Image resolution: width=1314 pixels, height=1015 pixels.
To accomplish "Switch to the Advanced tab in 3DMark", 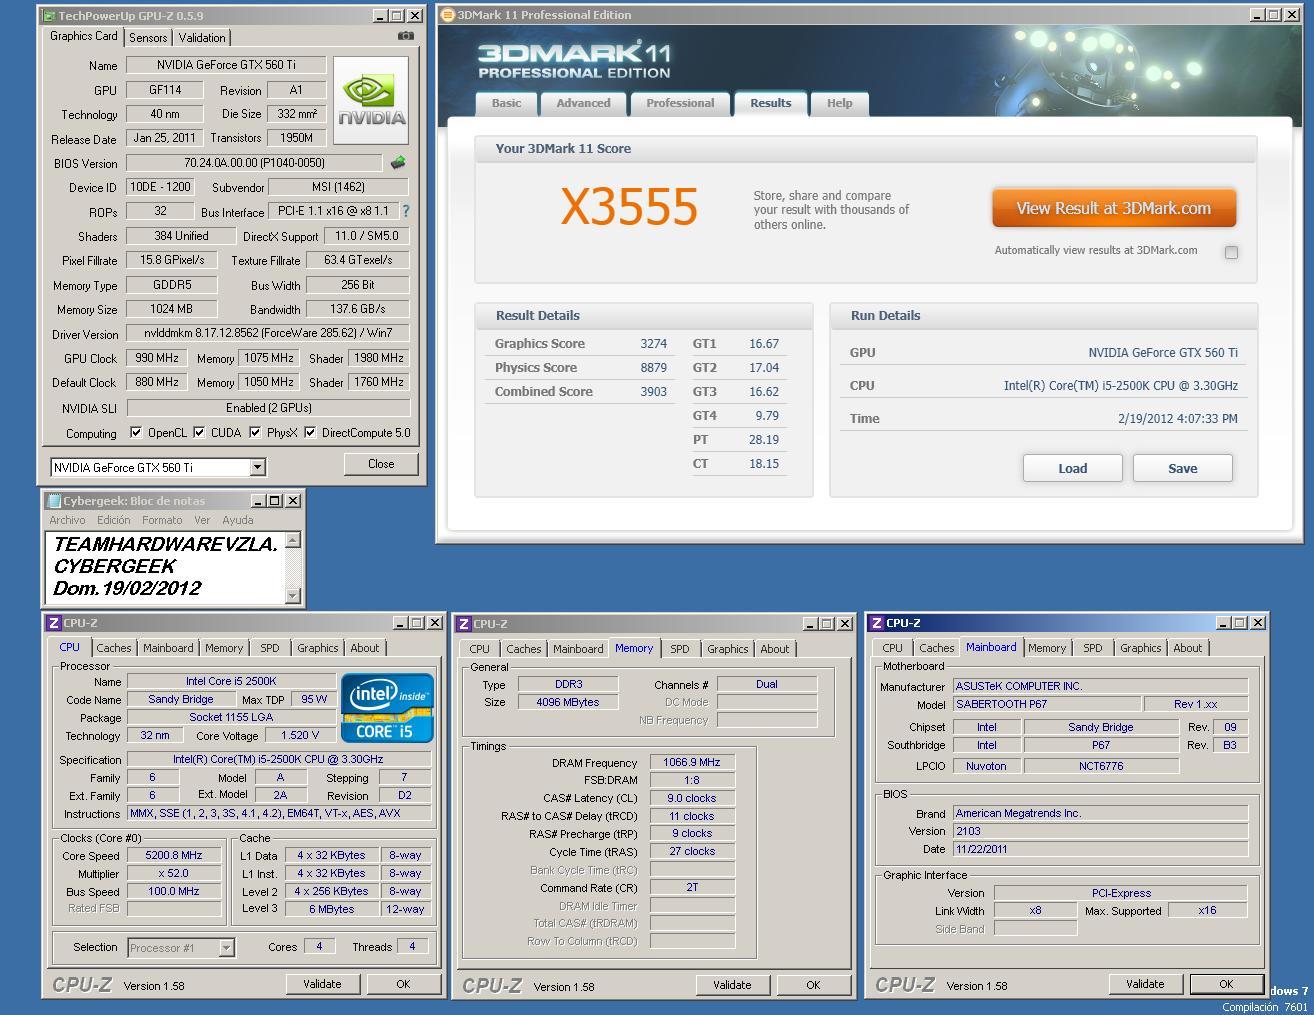I will point(583,104).
